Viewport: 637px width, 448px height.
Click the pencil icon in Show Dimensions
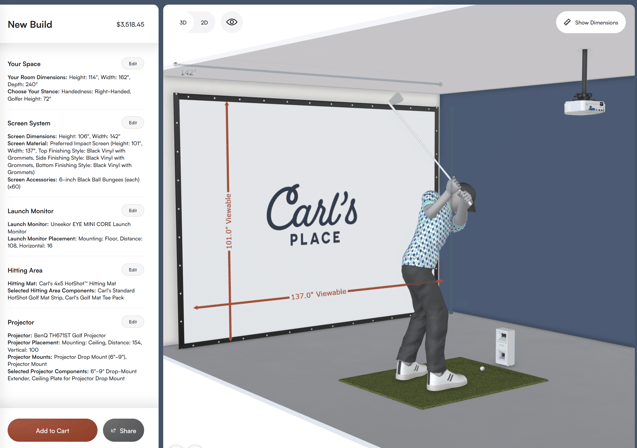click(x=567, y=22)
